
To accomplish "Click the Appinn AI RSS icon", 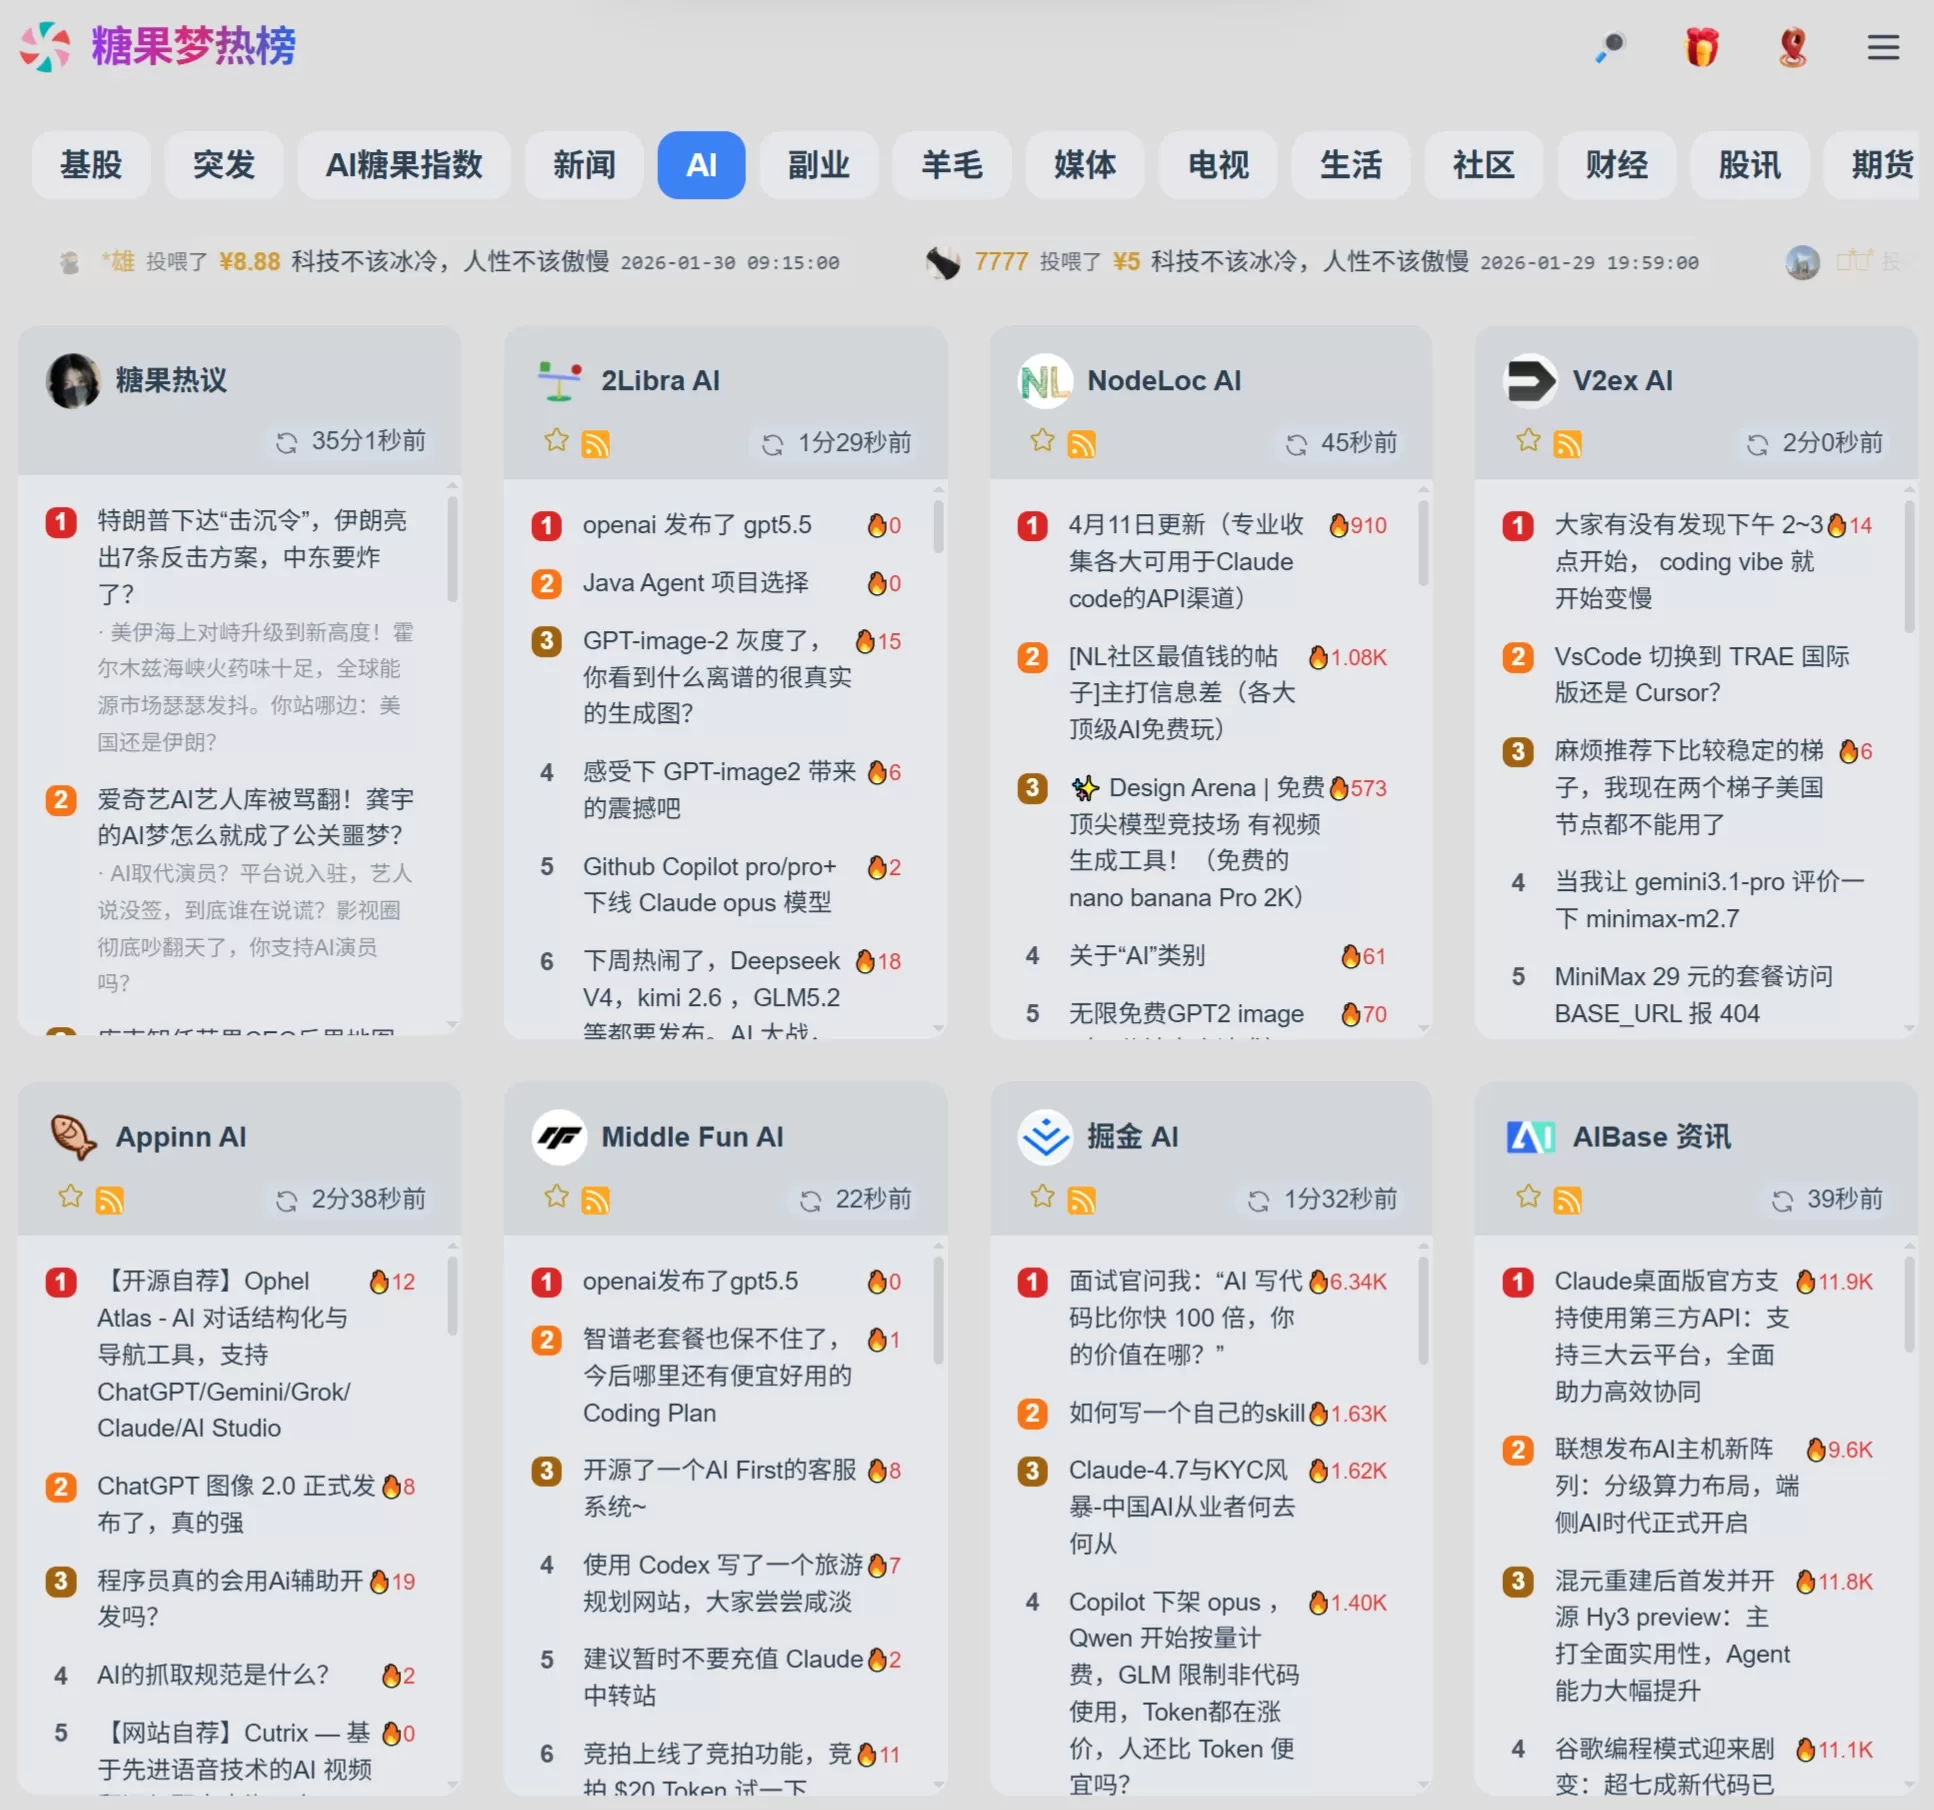I will click(x=110, y=1199).
